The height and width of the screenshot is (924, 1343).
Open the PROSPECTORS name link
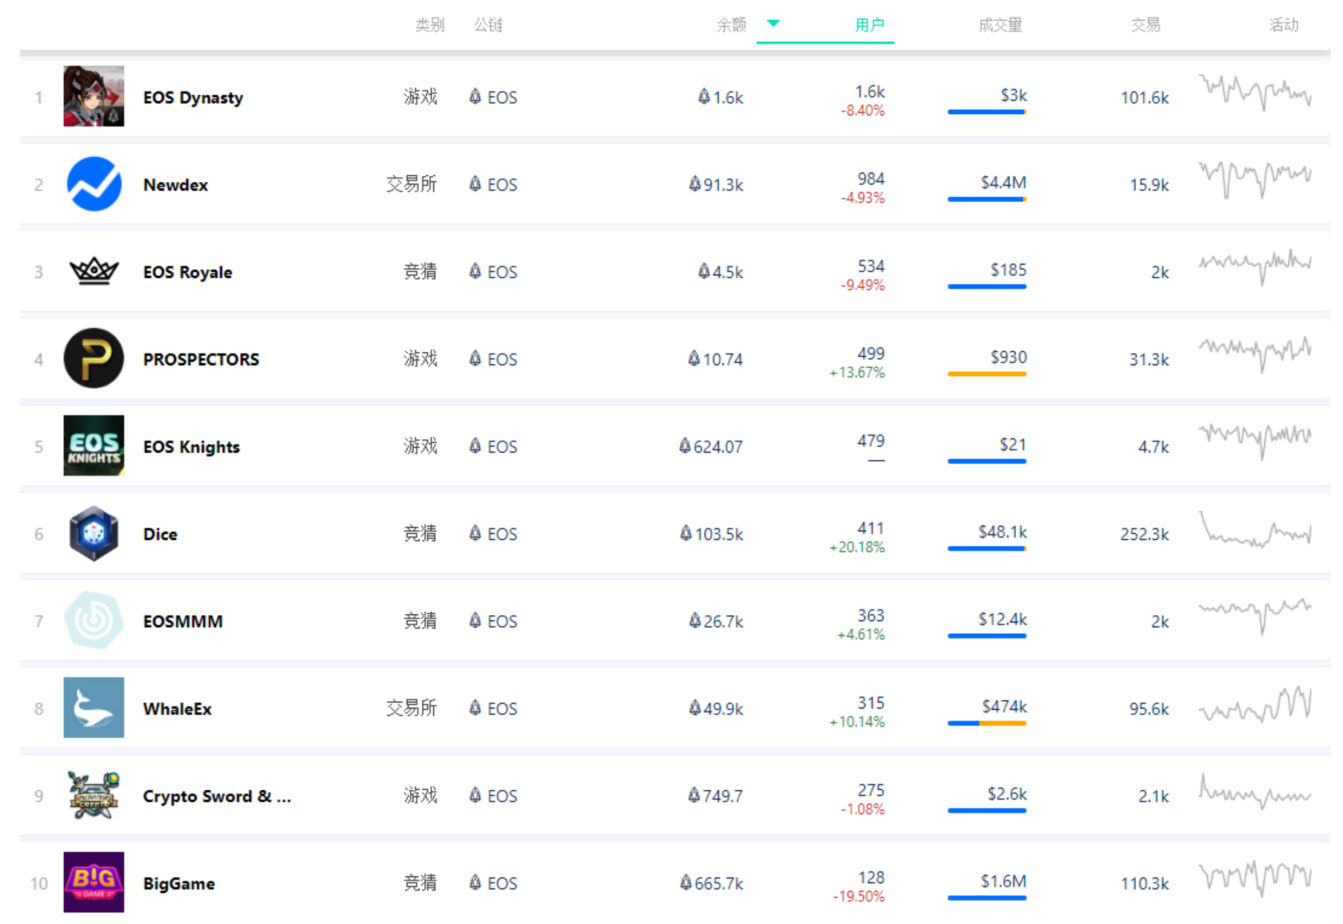point(201,359)
